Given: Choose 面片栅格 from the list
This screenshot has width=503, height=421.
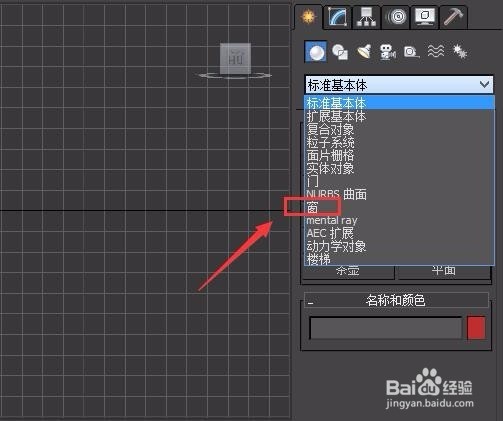Looking at the screenshot, I should click(x=399, y=155).
